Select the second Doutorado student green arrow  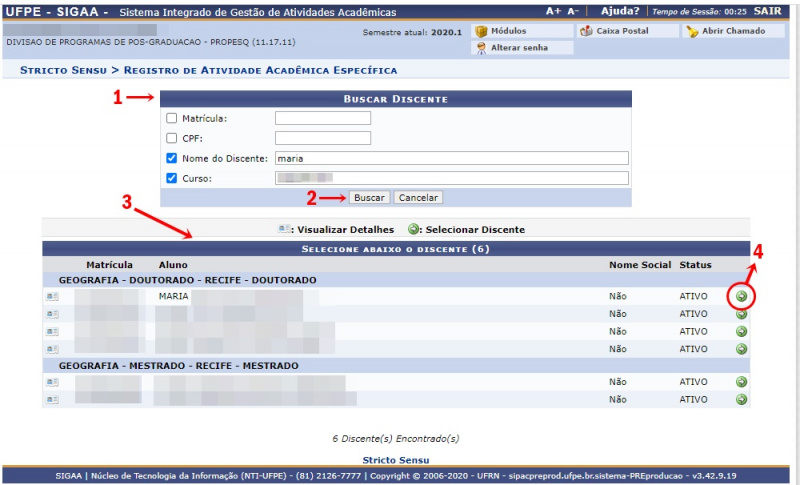point(741,314)
